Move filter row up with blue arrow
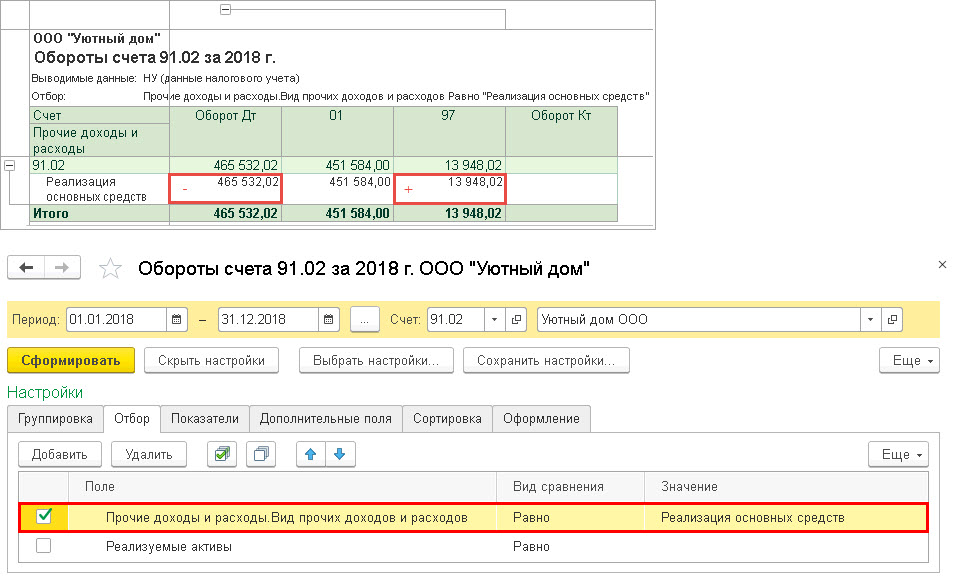The image size is (955, 584). click(x=311, y=454)
